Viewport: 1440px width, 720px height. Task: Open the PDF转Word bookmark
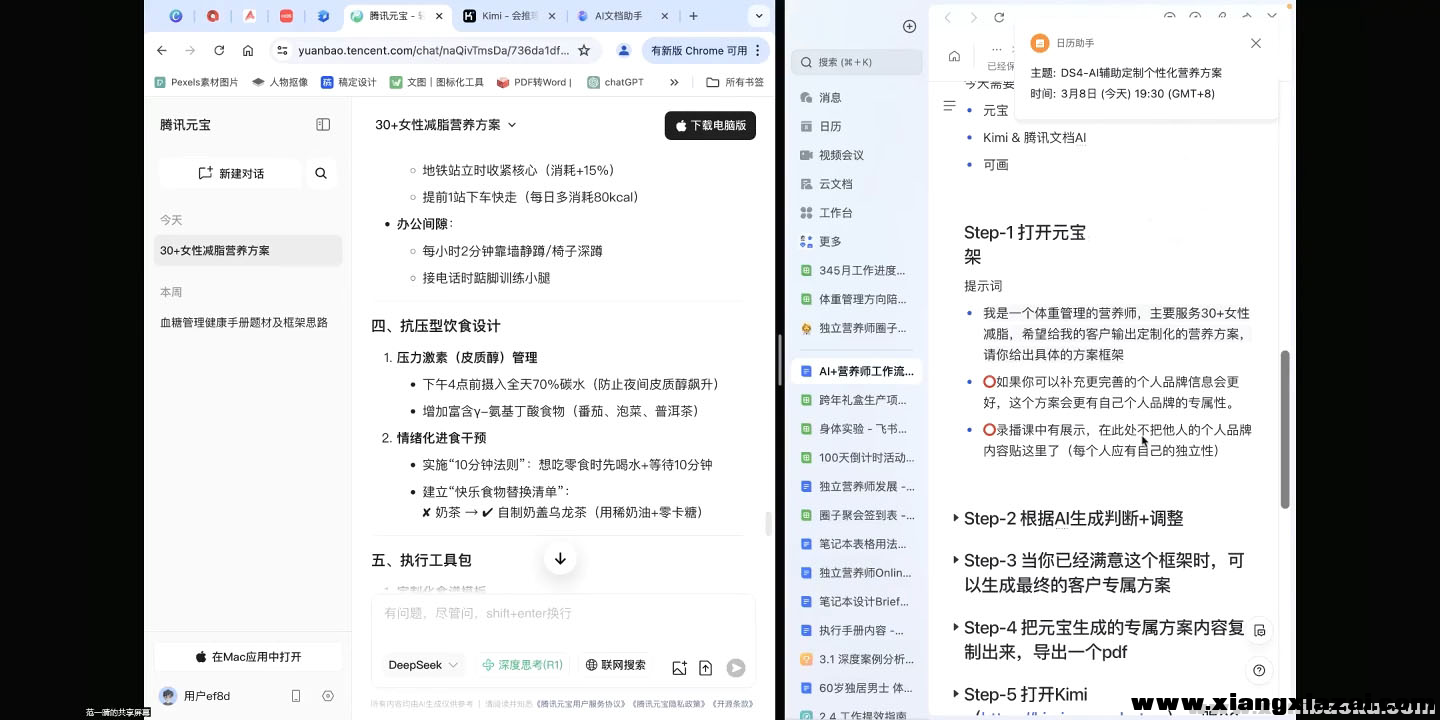point(535,82)
